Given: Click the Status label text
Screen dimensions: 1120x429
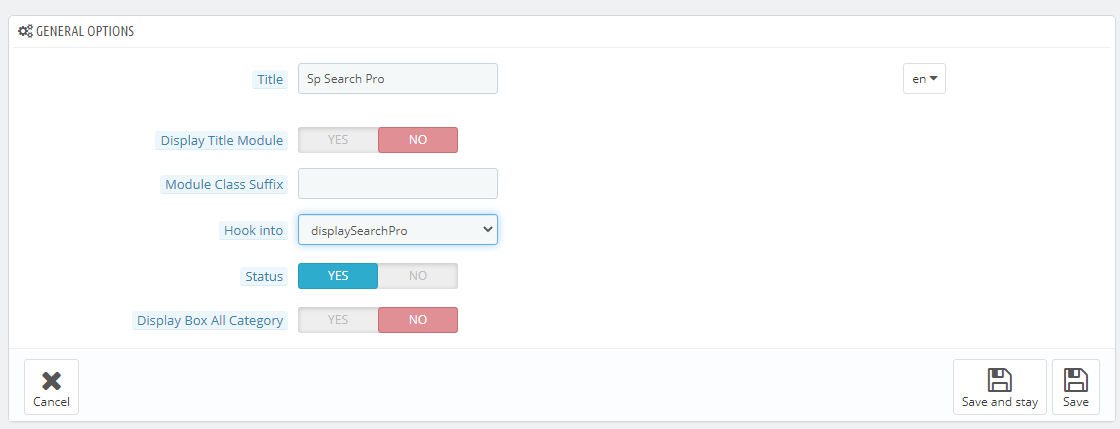Looking at the screenshot, I should [264, 276].
